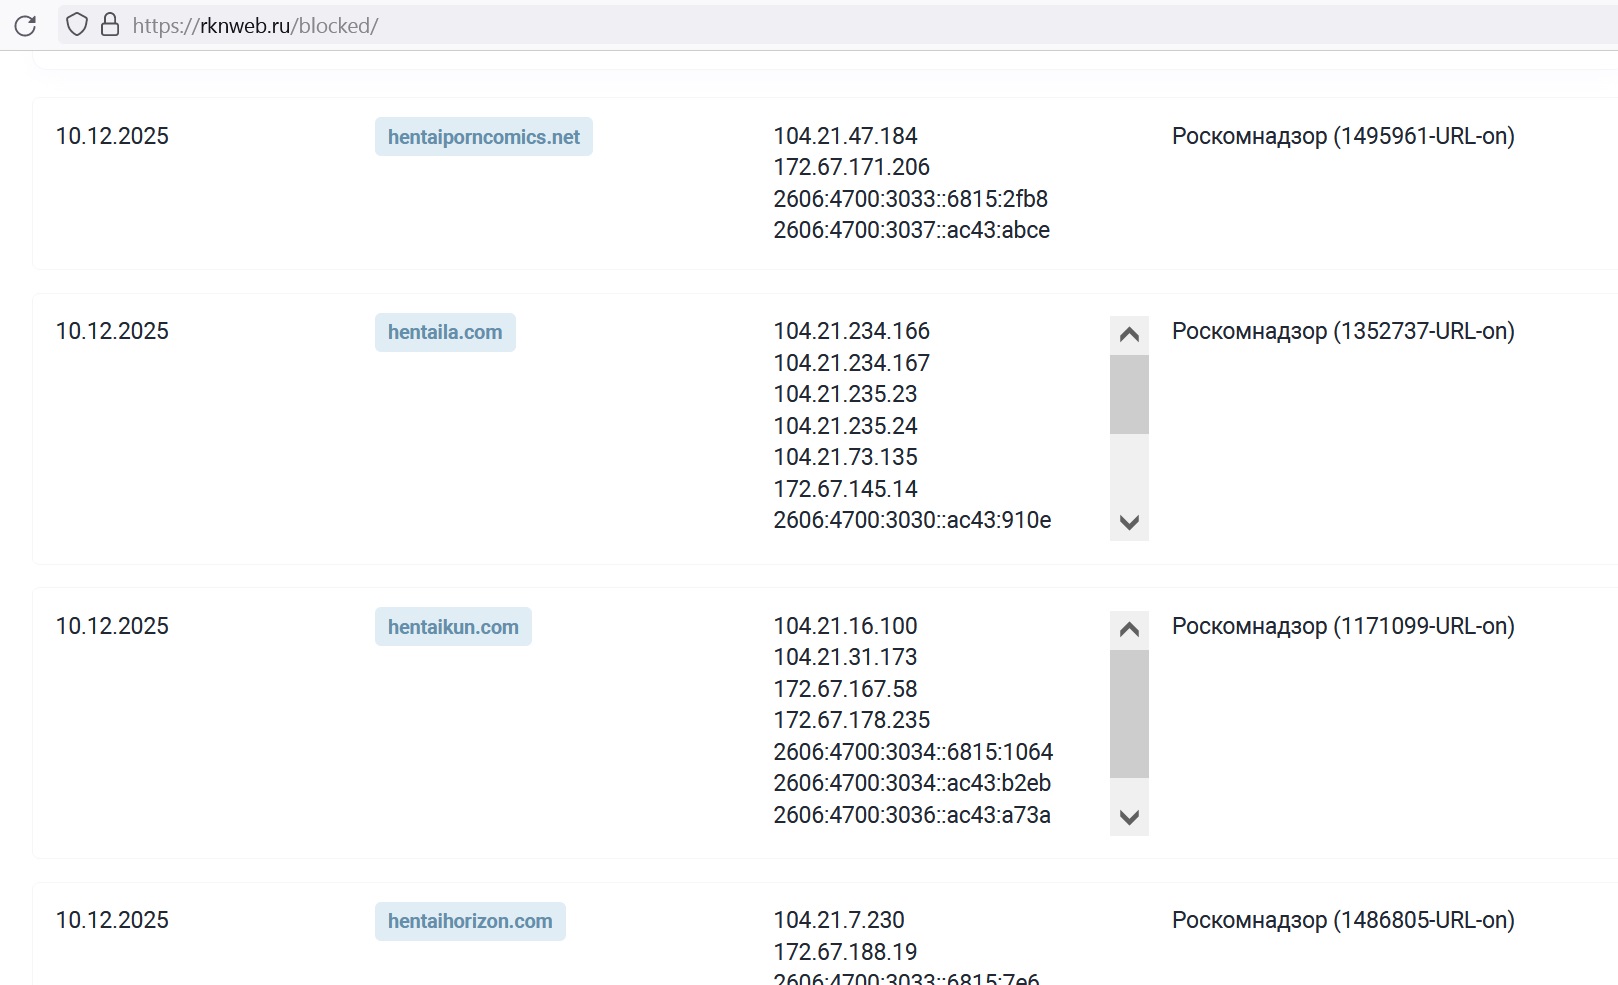
Task: Click the up arrow in hentaikun.com IP list
Action: 1129,630
